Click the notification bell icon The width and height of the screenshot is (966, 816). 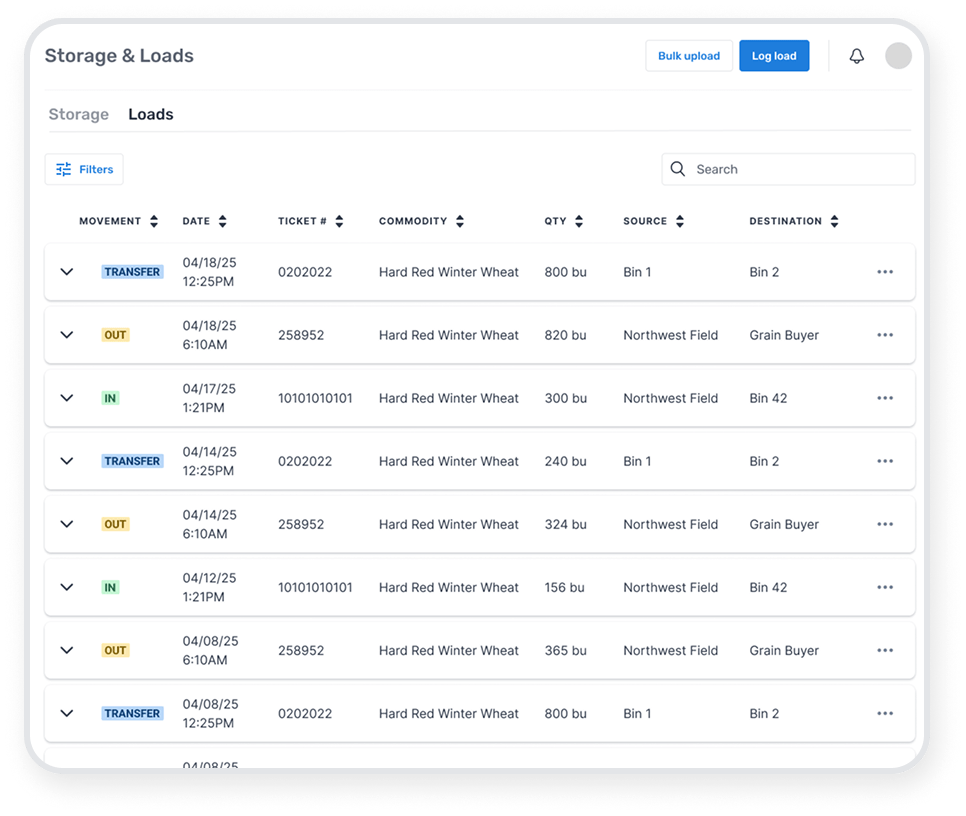point(856,56)
